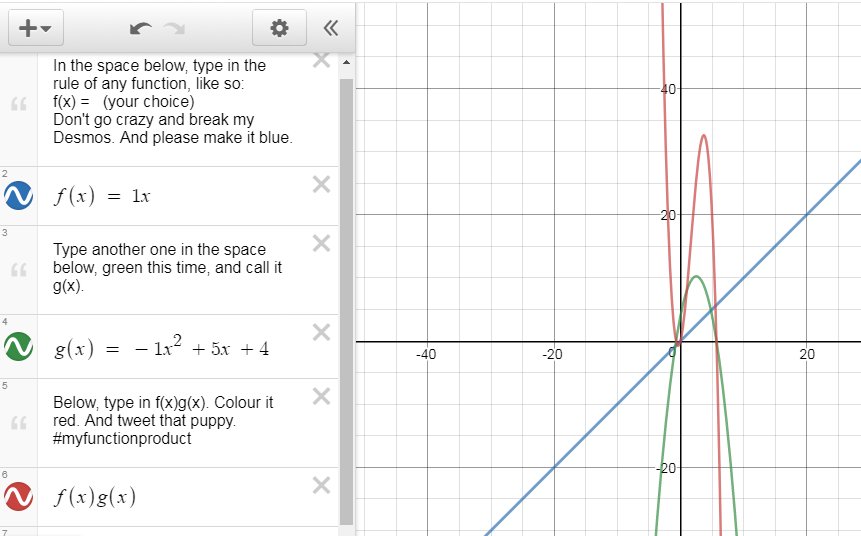
Task: Select the '#myfunctionproduct' hashtag text
Action: pyautogui.click(x=122, y=438)
